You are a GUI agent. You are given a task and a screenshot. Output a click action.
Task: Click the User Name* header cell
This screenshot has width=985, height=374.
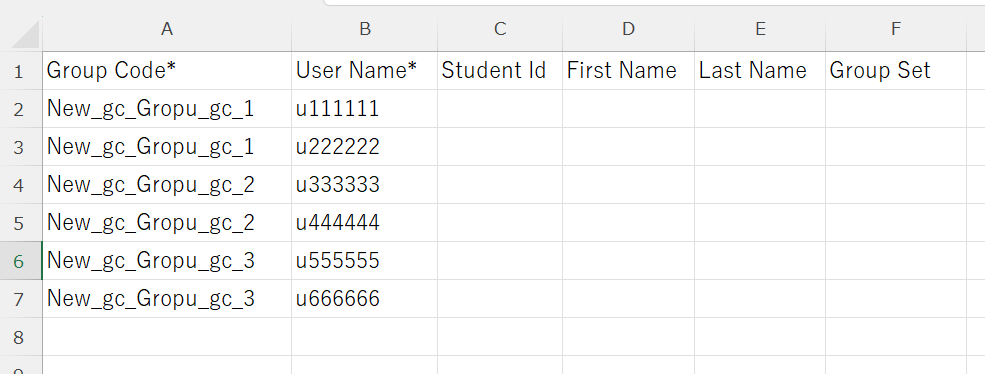click(364, 71)
